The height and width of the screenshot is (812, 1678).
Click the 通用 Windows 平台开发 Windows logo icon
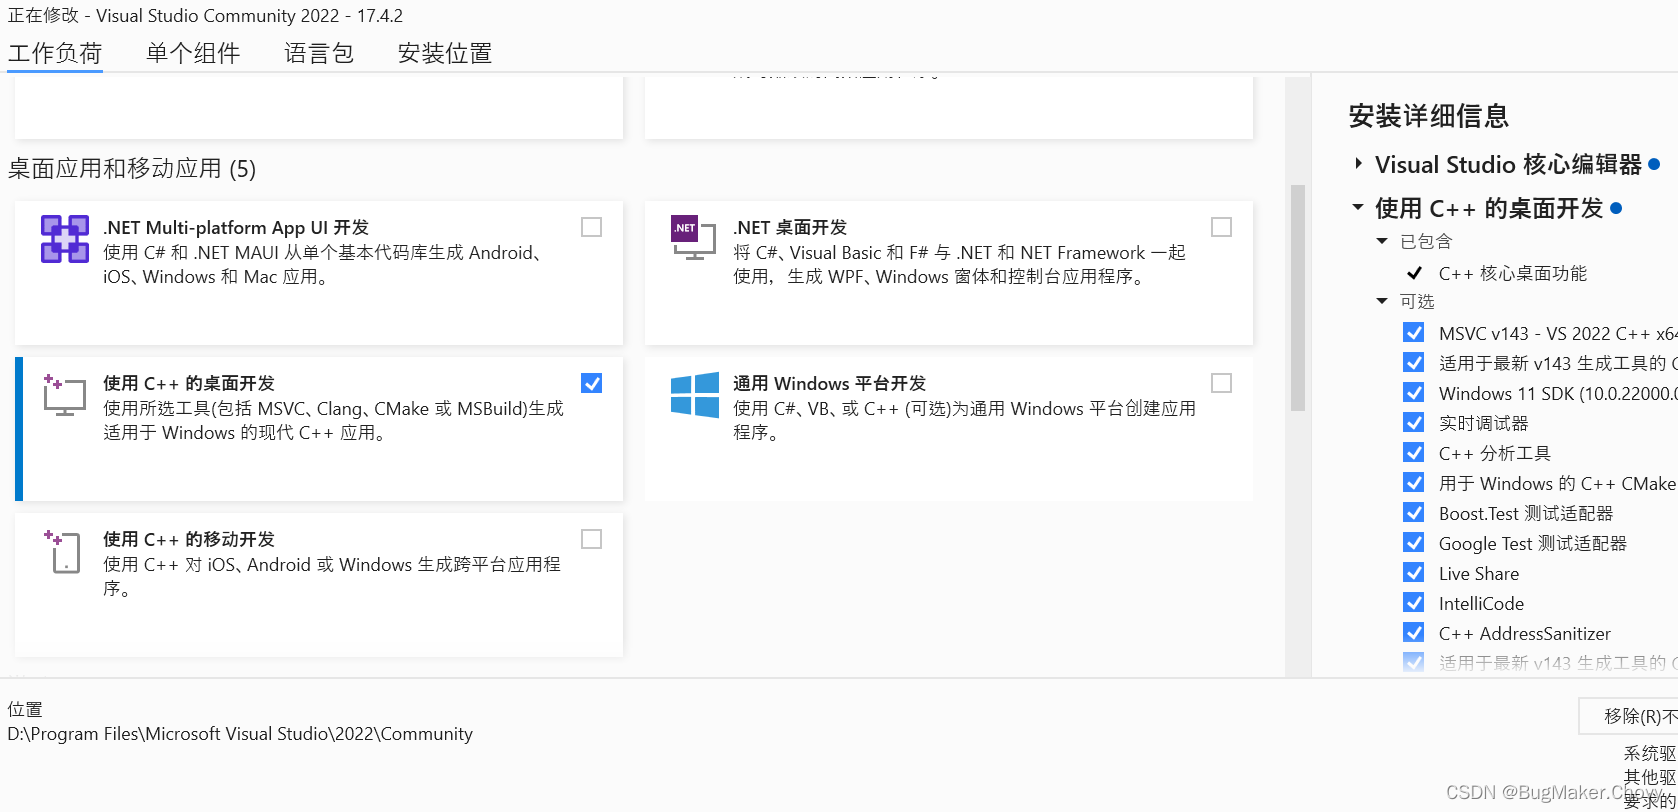point(695,395)
